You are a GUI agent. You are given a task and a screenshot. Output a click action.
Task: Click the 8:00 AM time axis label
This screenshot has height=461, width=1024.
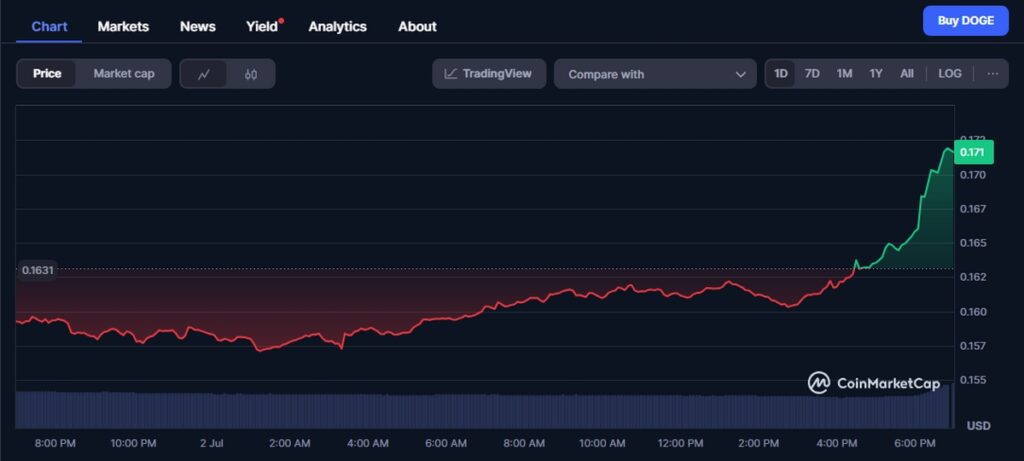pos(524,443)
